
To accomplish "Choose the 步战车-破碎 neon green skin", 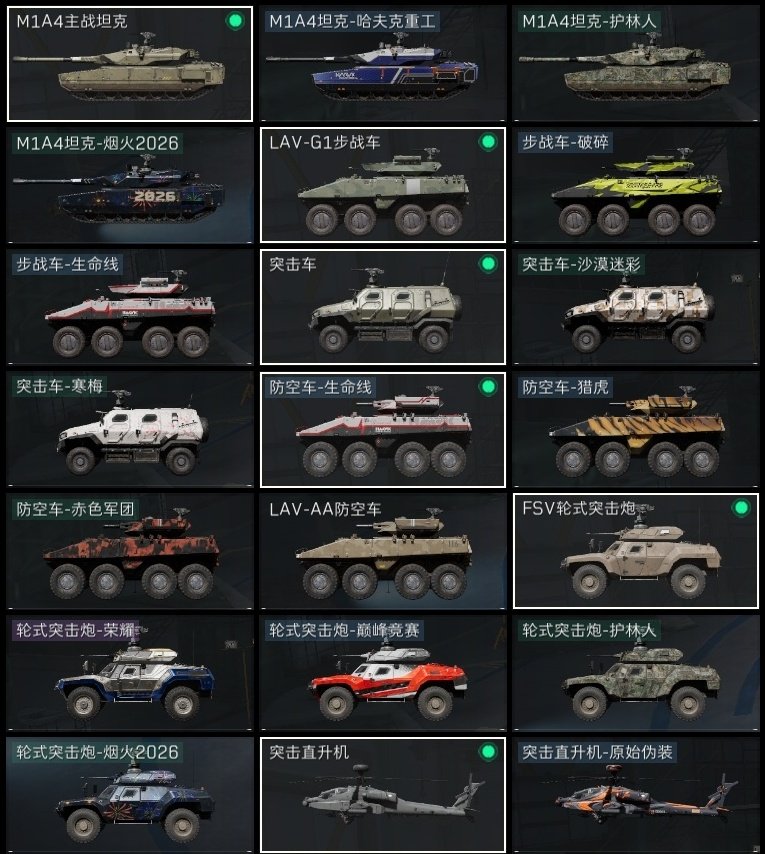I will [635, 185].
